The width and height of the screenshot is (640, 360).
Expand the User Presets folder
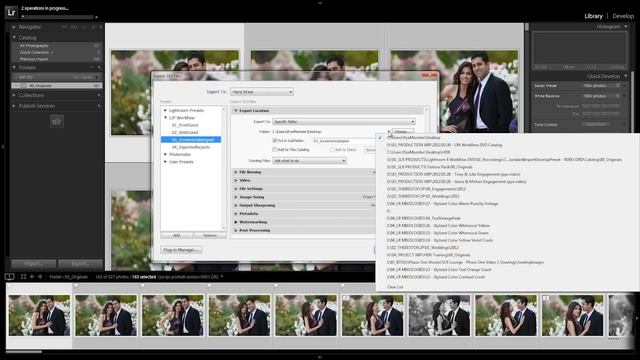(x=165, y=162)
